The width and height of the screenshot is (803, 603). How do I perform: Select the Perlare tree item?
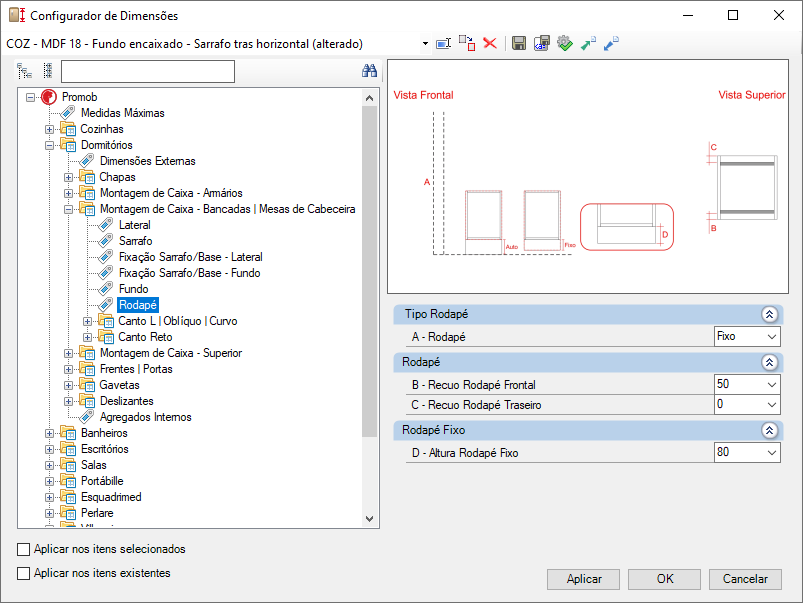coord(97,513)
